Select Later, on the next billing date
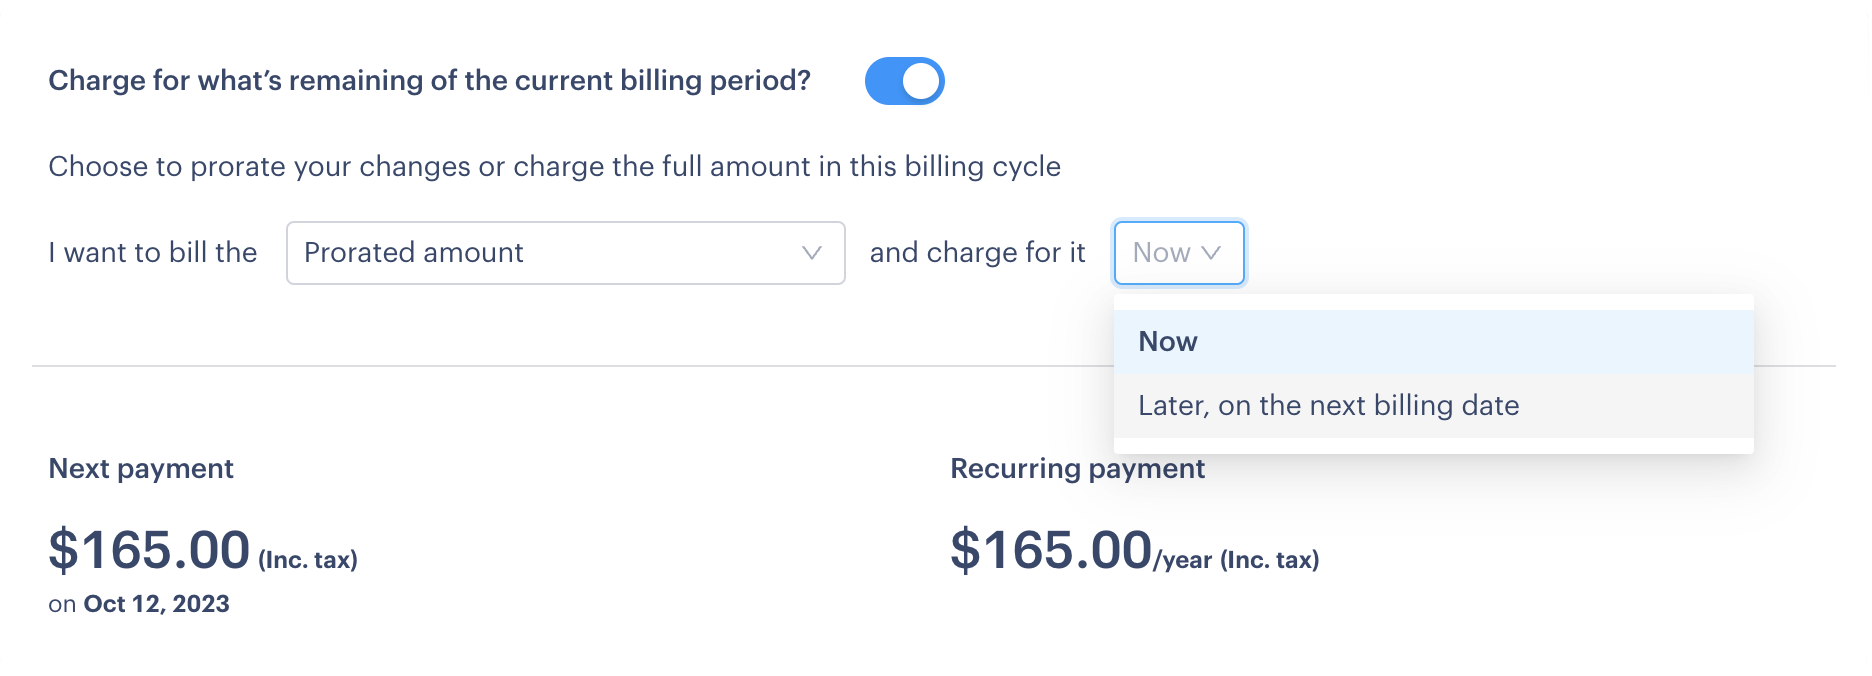The height and width of the screenshot is (676, 1872). [1327, 405]
